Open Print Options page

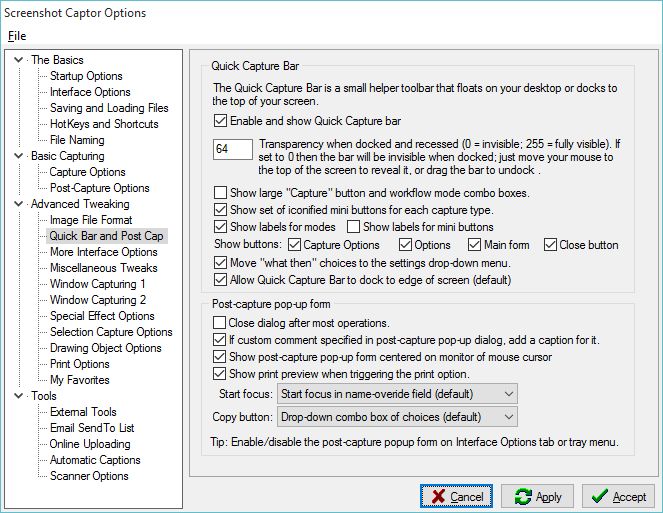coord(79,364)
